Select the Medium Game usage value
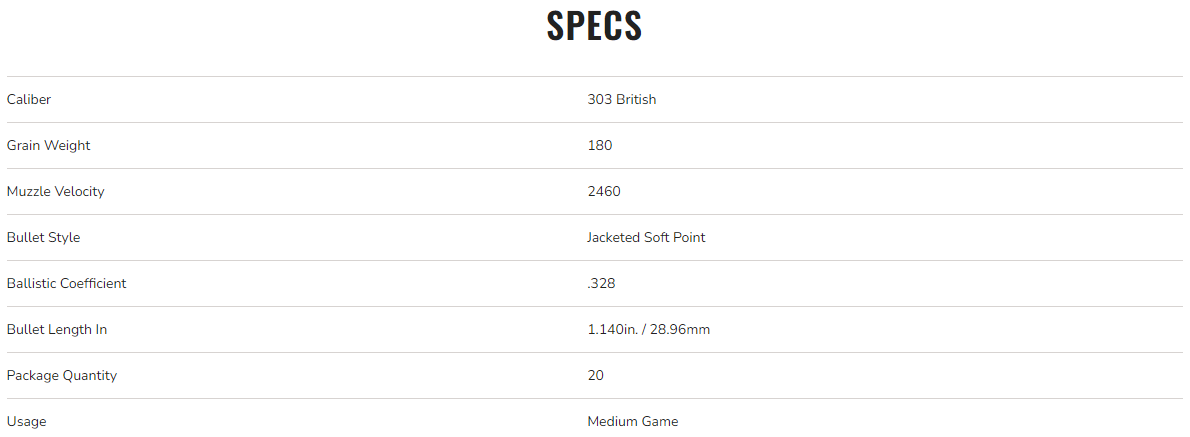This screenshot has width=1190, height=437. [632, 421]
